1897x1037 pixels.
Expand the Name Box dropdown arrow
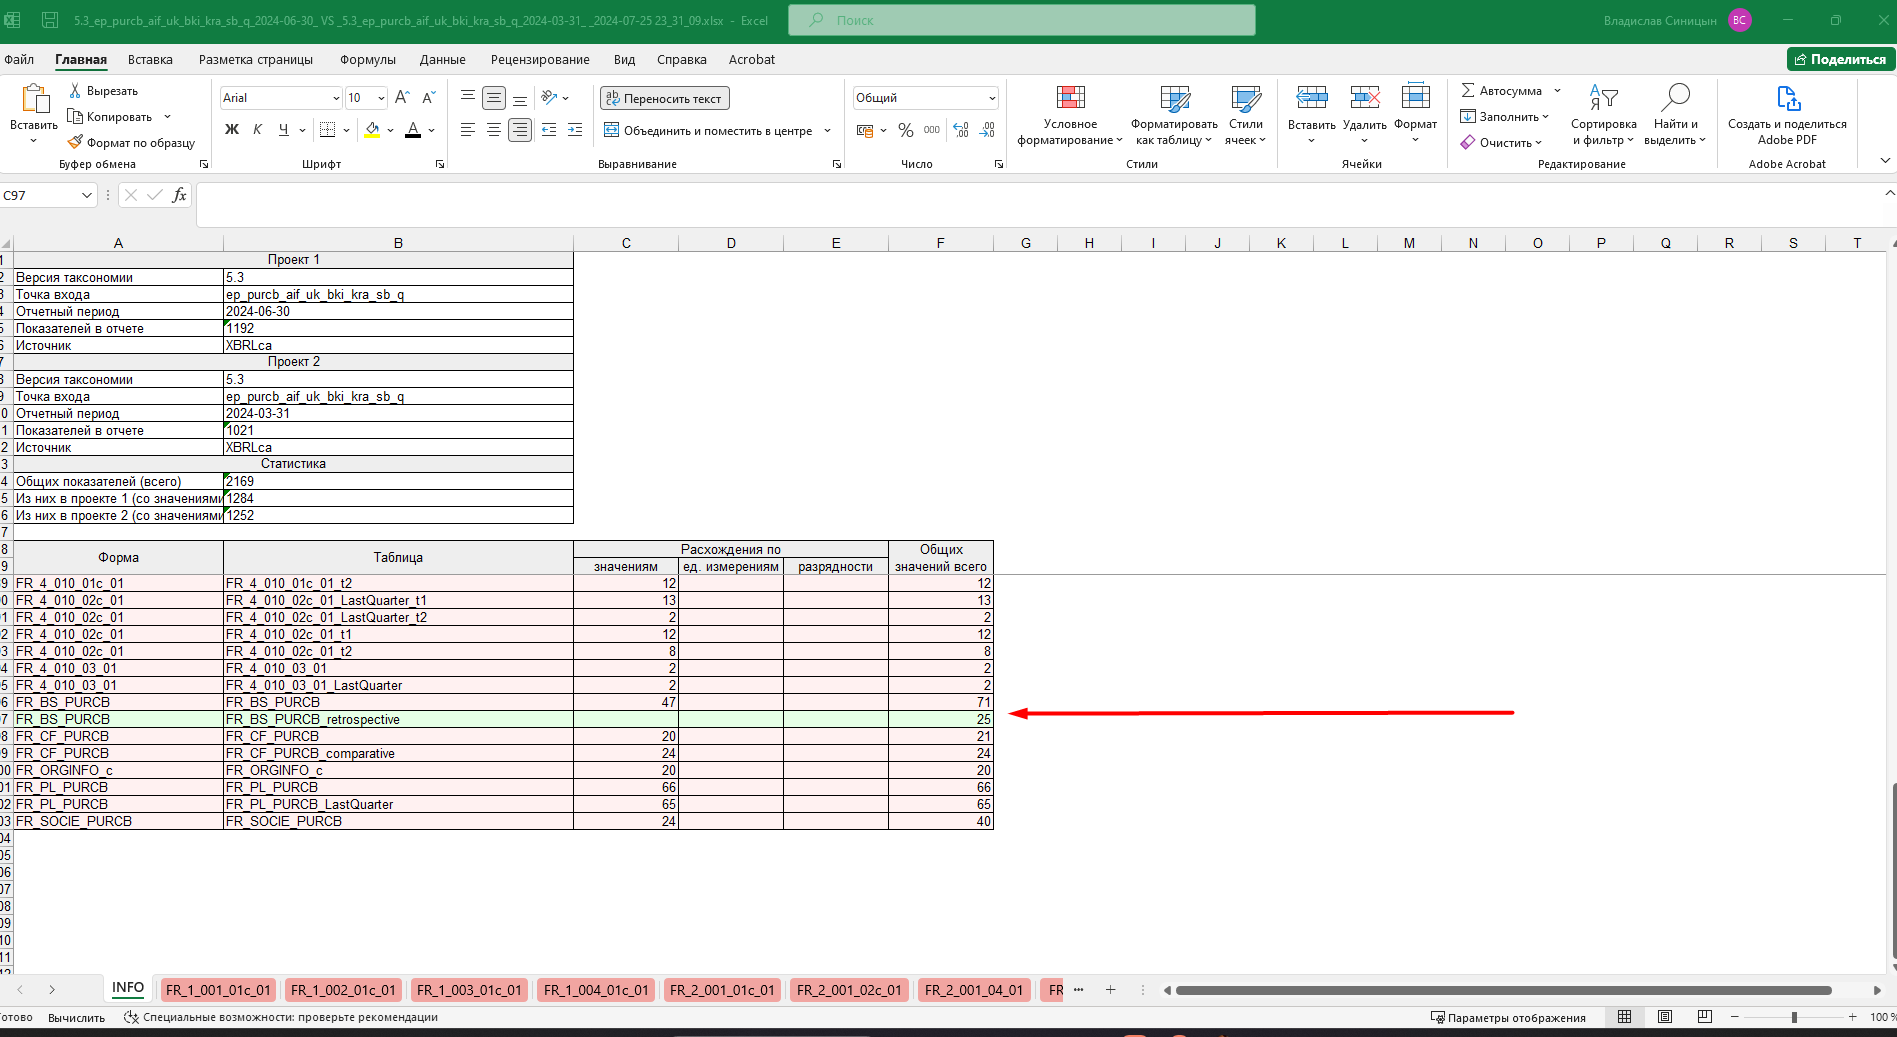pos(86,196)
